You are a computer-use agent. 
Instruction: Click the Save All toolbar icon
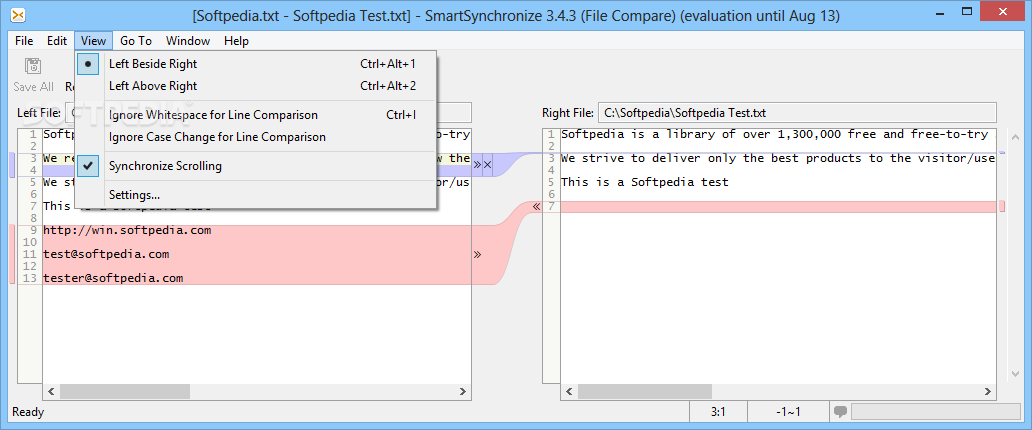33,66
